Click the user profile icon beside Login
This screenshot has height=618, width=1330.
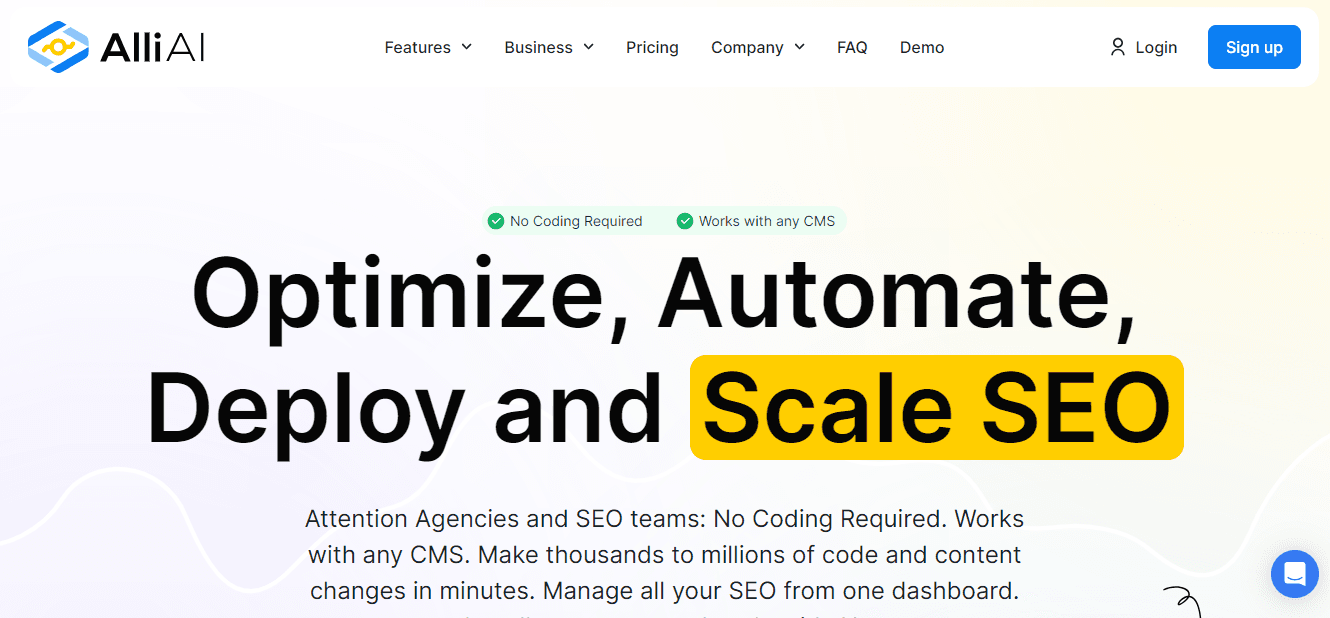coord(1117,47)
